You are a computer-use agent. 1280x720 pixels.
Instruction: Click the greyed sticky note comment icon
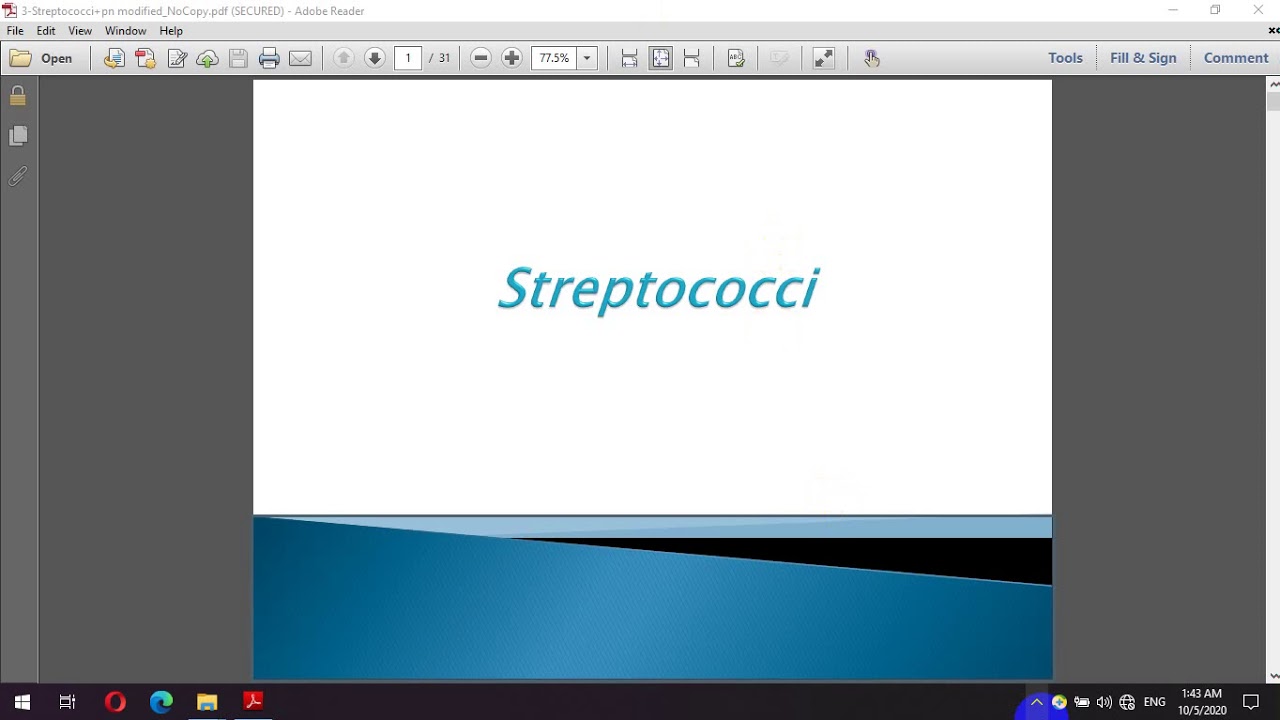[x=778, y=58]
